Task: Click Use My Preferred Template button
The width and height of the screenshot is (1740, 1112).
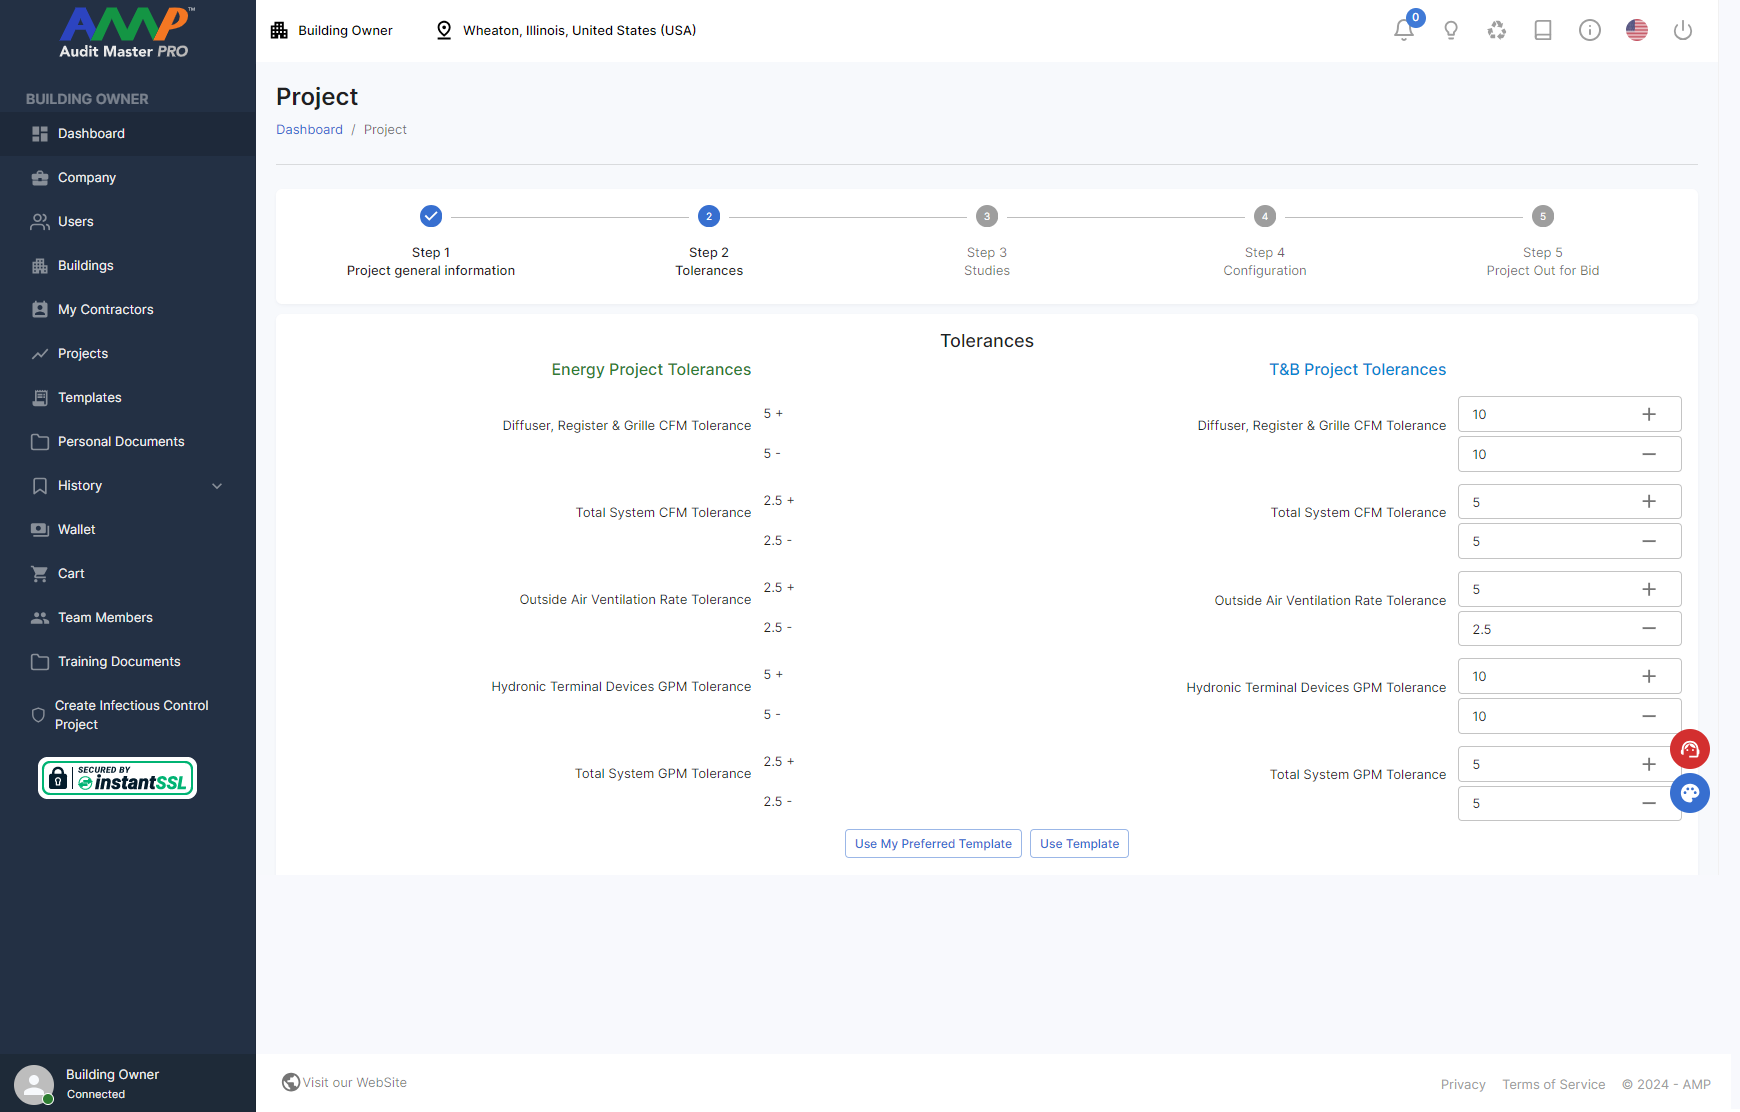Action: tap(932, 843)
